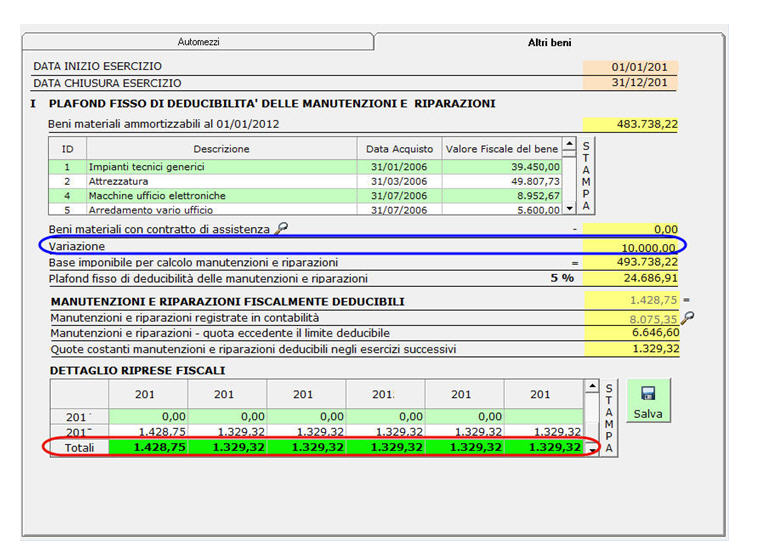Select the Attrezzatura row
774x554 pixels.
pos(306,181)
